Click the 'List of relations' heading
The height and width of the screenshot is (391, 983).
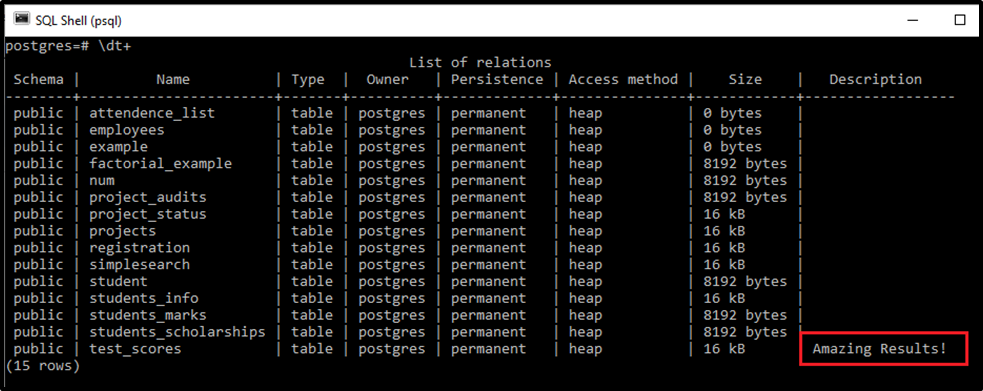click(480, 63)
